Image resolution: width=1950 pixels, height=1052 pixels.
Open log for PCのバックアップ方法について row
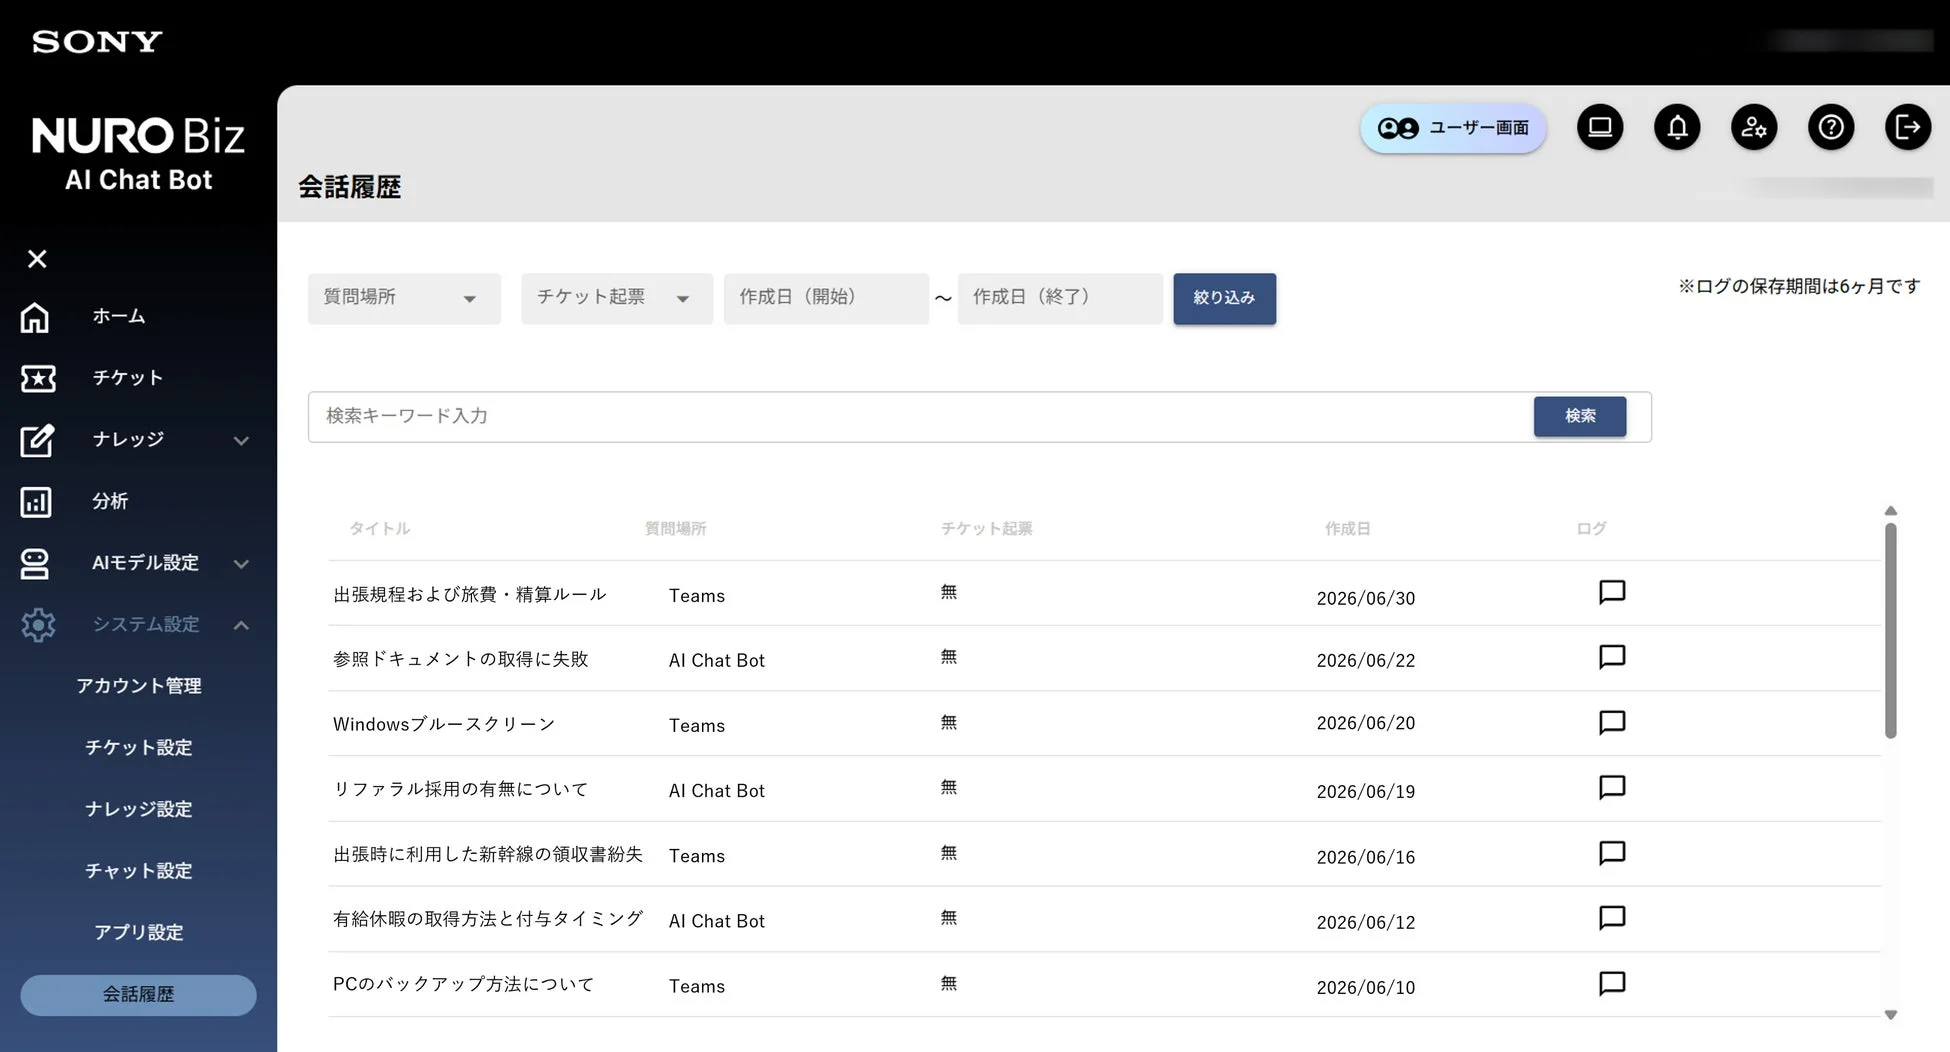[x=1612, y=983]
